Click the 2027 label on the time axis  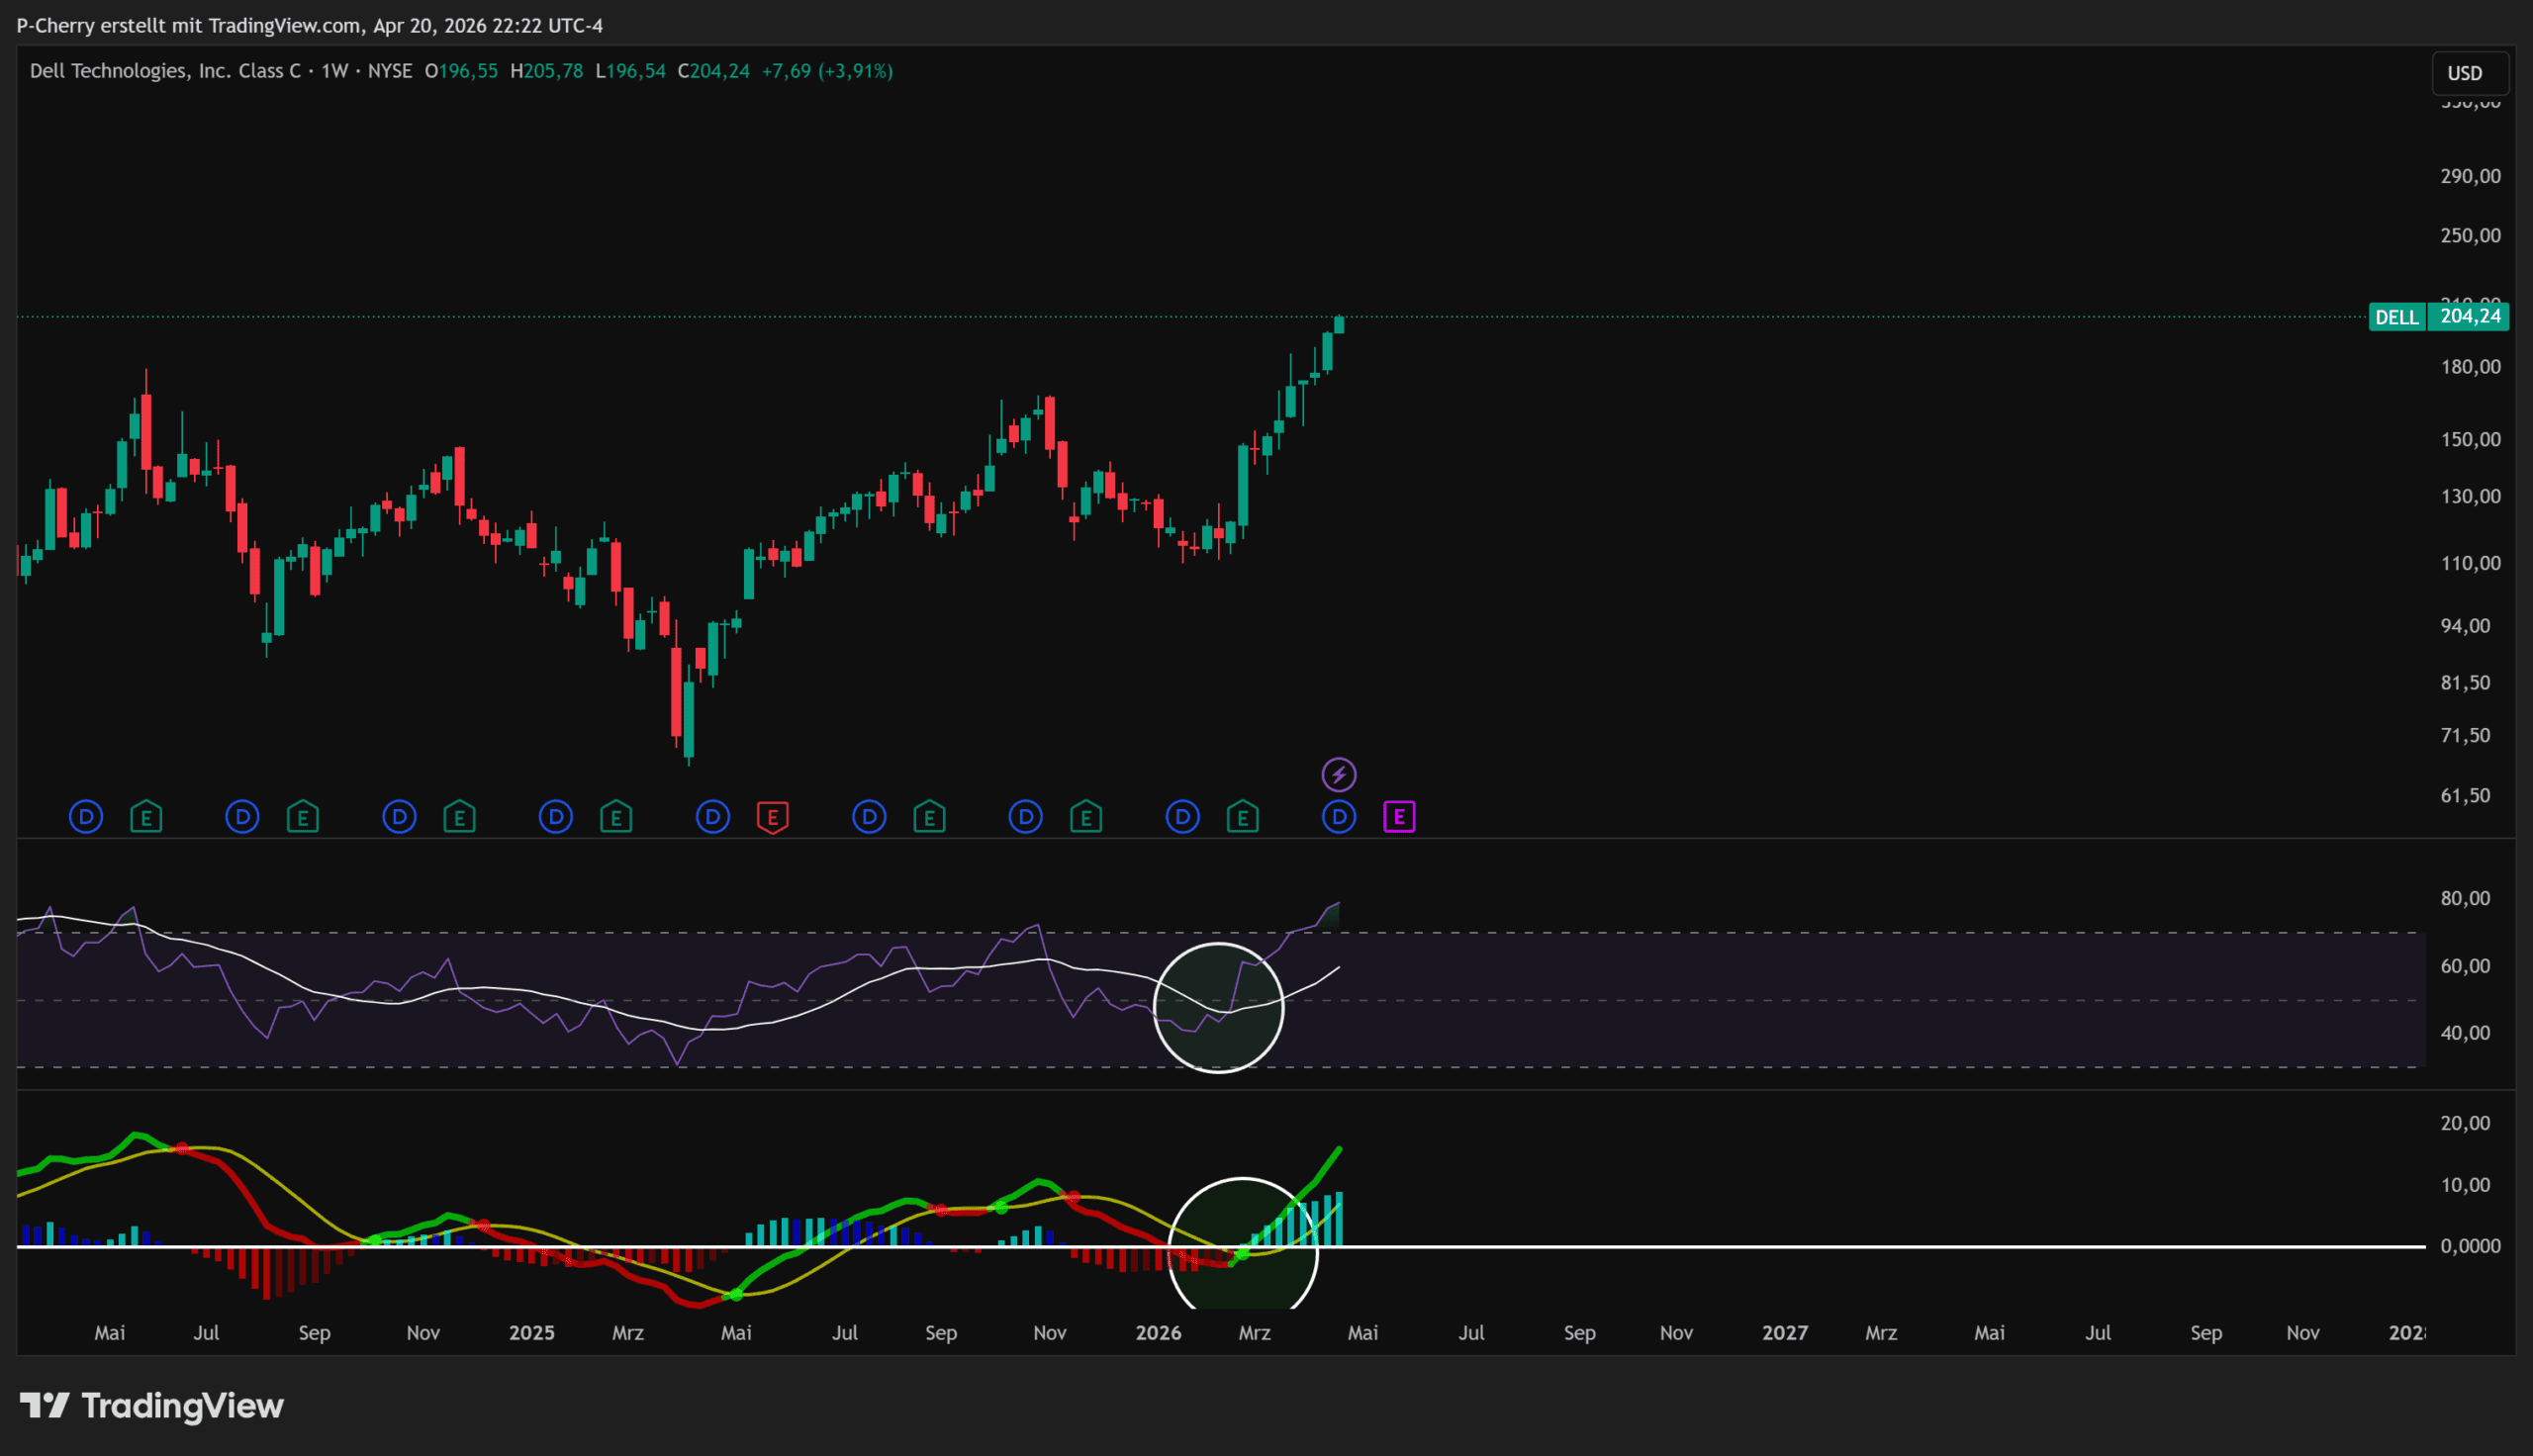tap(1784, 1333)
